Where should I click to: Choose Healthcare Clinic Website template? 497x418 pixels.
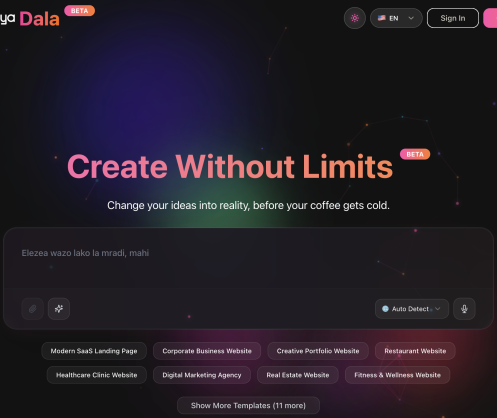tap(97, 375)
